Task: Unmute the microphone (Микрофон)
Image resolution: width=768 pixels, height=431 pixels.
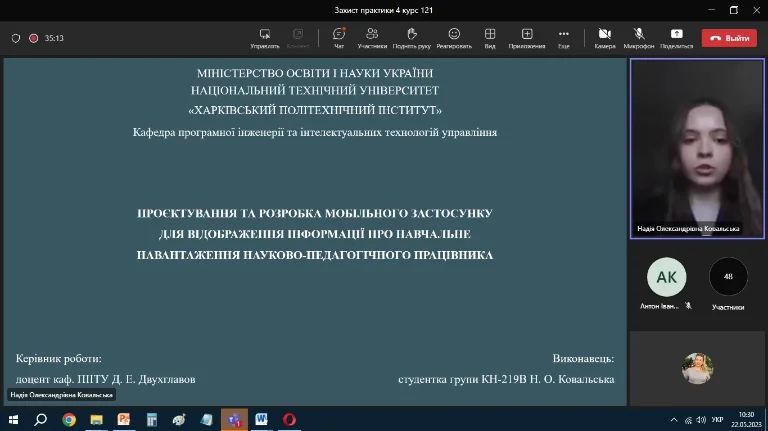Action: (x=638, y=37)
